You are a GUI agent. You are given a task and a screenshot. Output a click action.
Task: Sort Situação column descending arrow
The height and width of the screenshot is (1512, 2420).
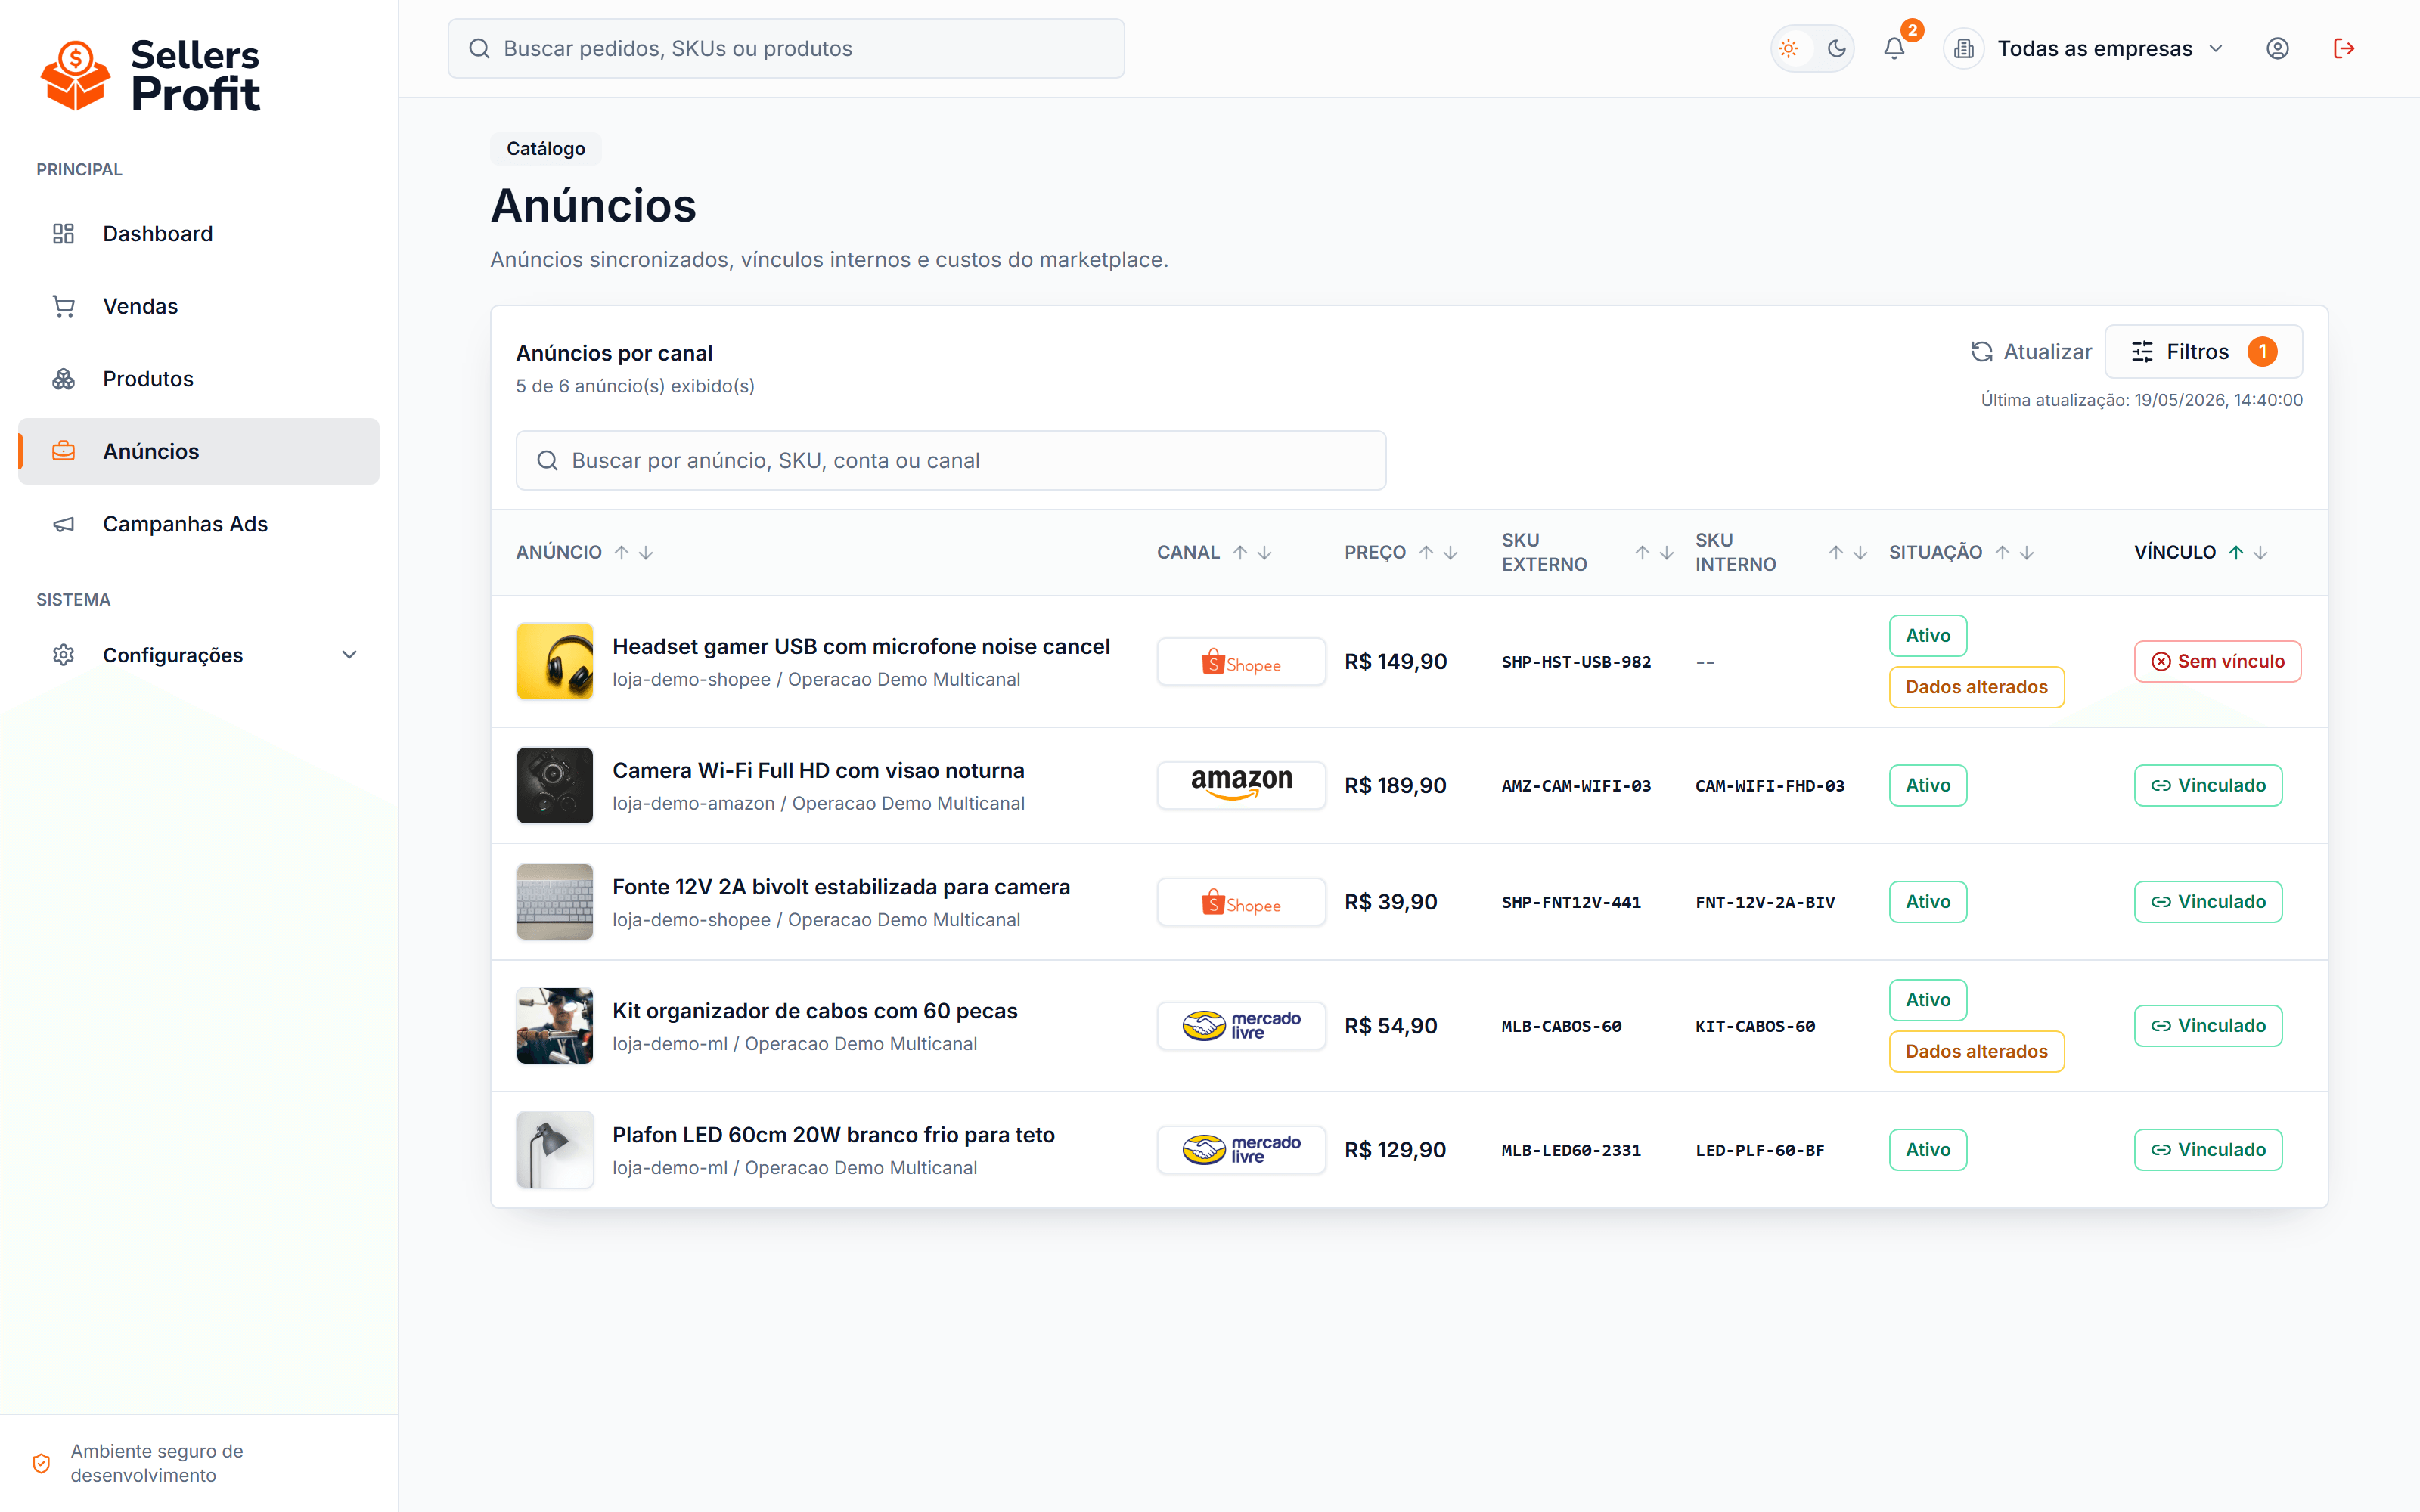(2026, 552)
